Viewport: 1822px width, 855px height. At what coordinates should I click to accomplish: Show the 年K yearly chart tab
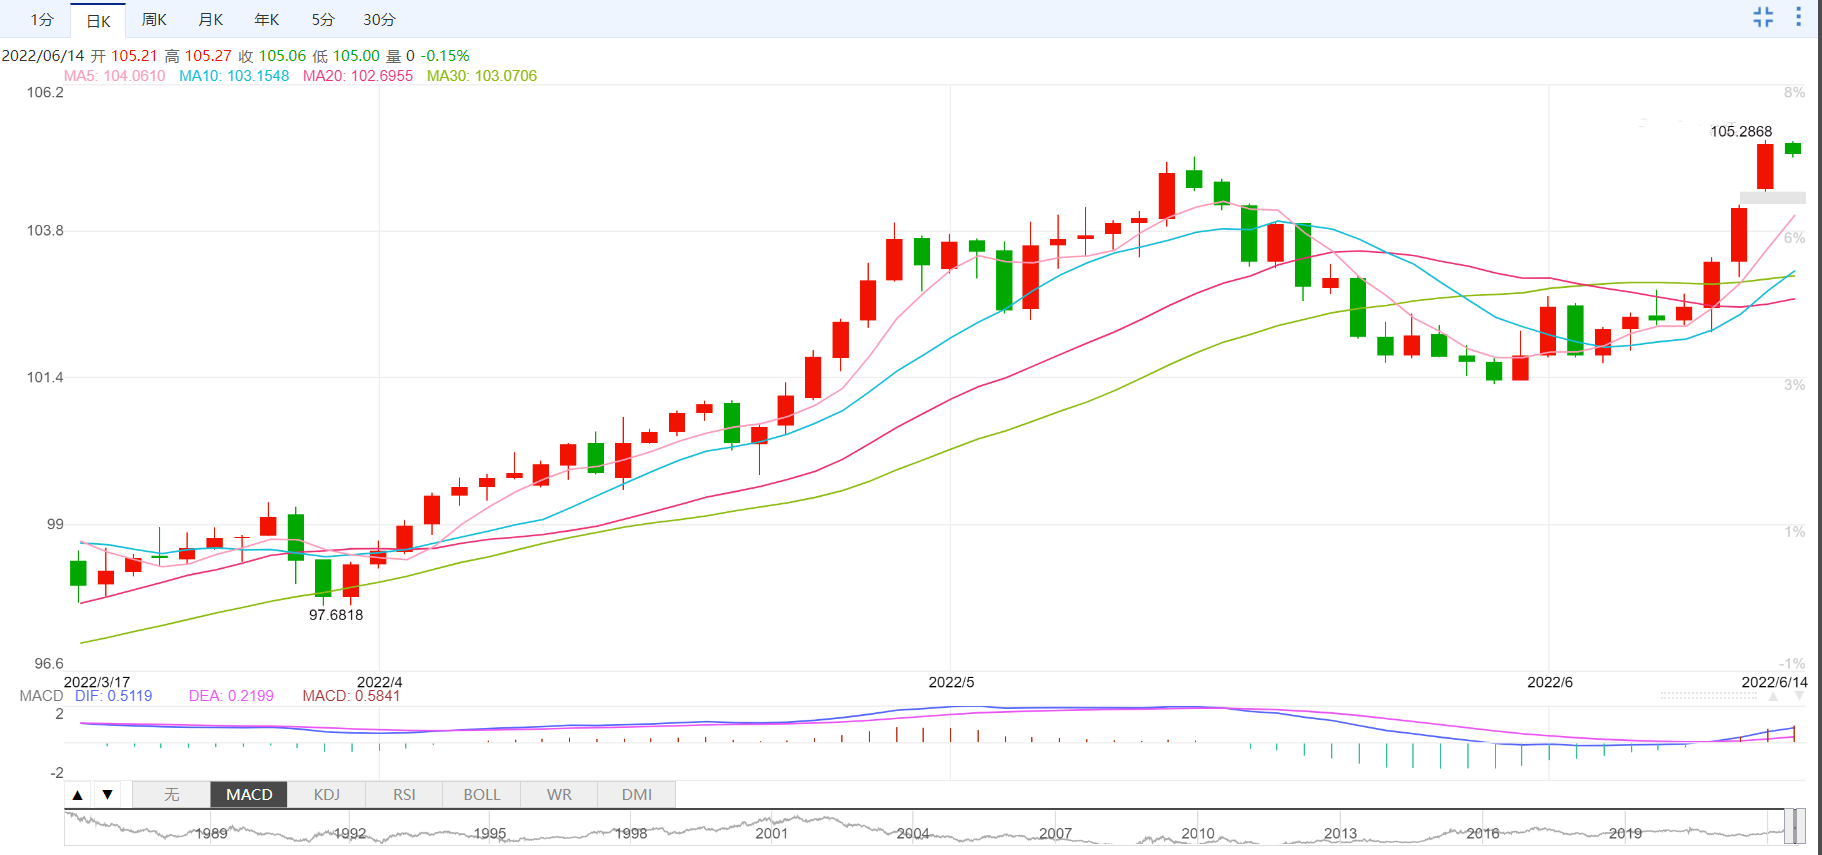266,20
